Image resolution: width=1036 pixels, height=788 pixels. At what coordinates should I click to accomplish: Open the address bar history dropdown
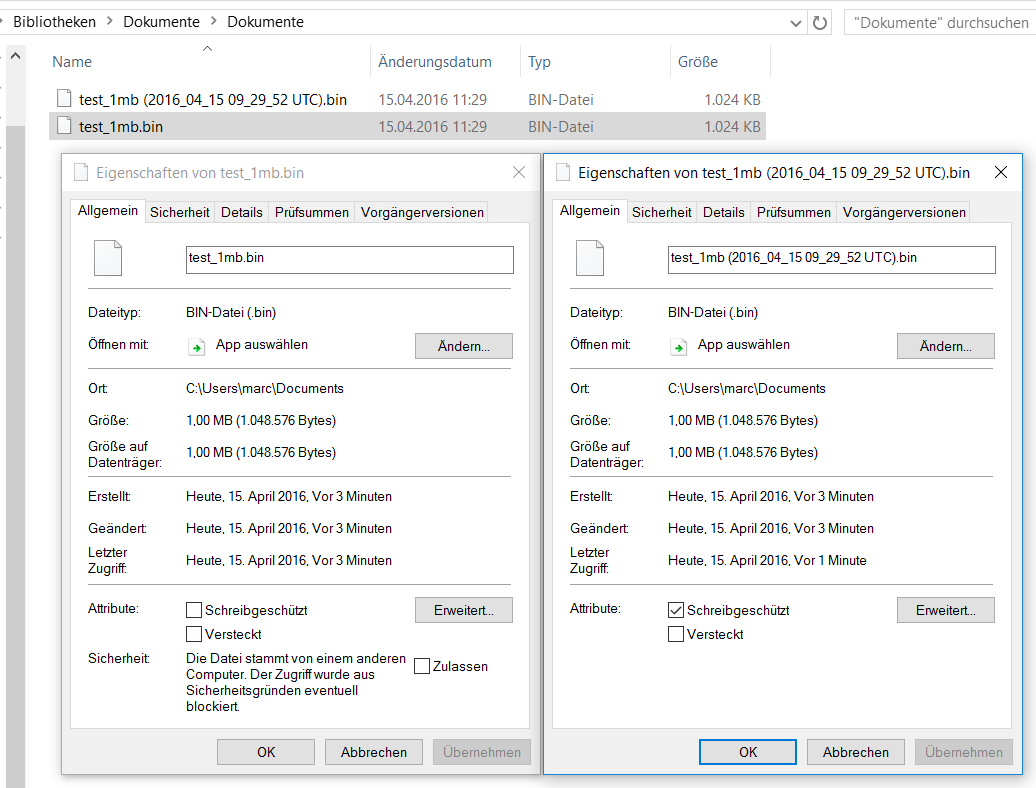point(796,22)
